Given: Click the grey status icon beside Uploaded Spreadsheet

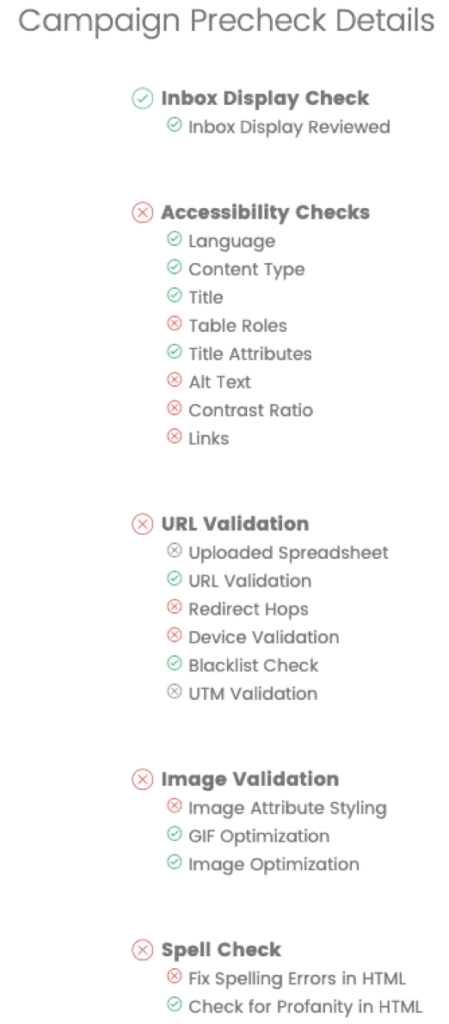Looking at the screenshot, I should pyautogui.click(x=174, y=551).
